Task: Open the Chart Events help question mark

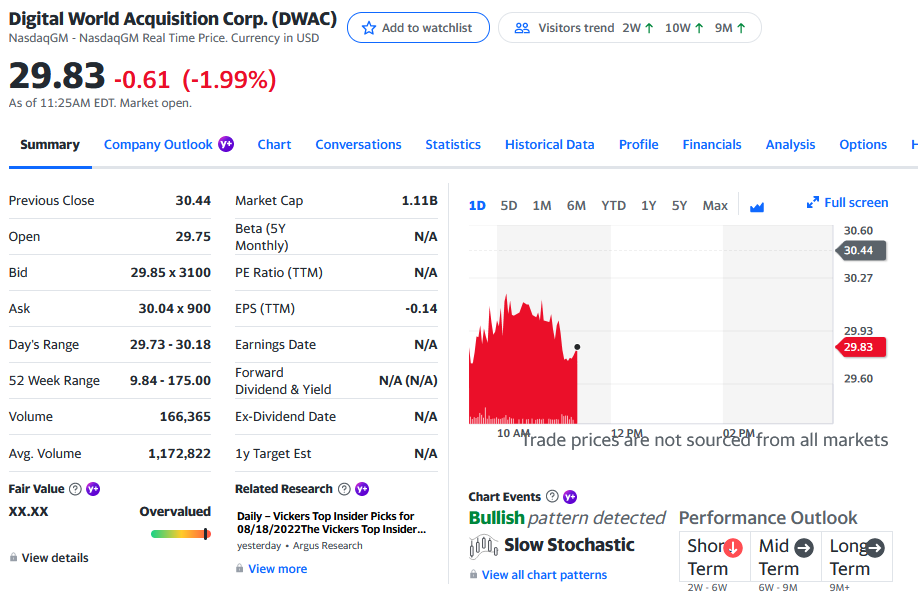Action: 552,496
